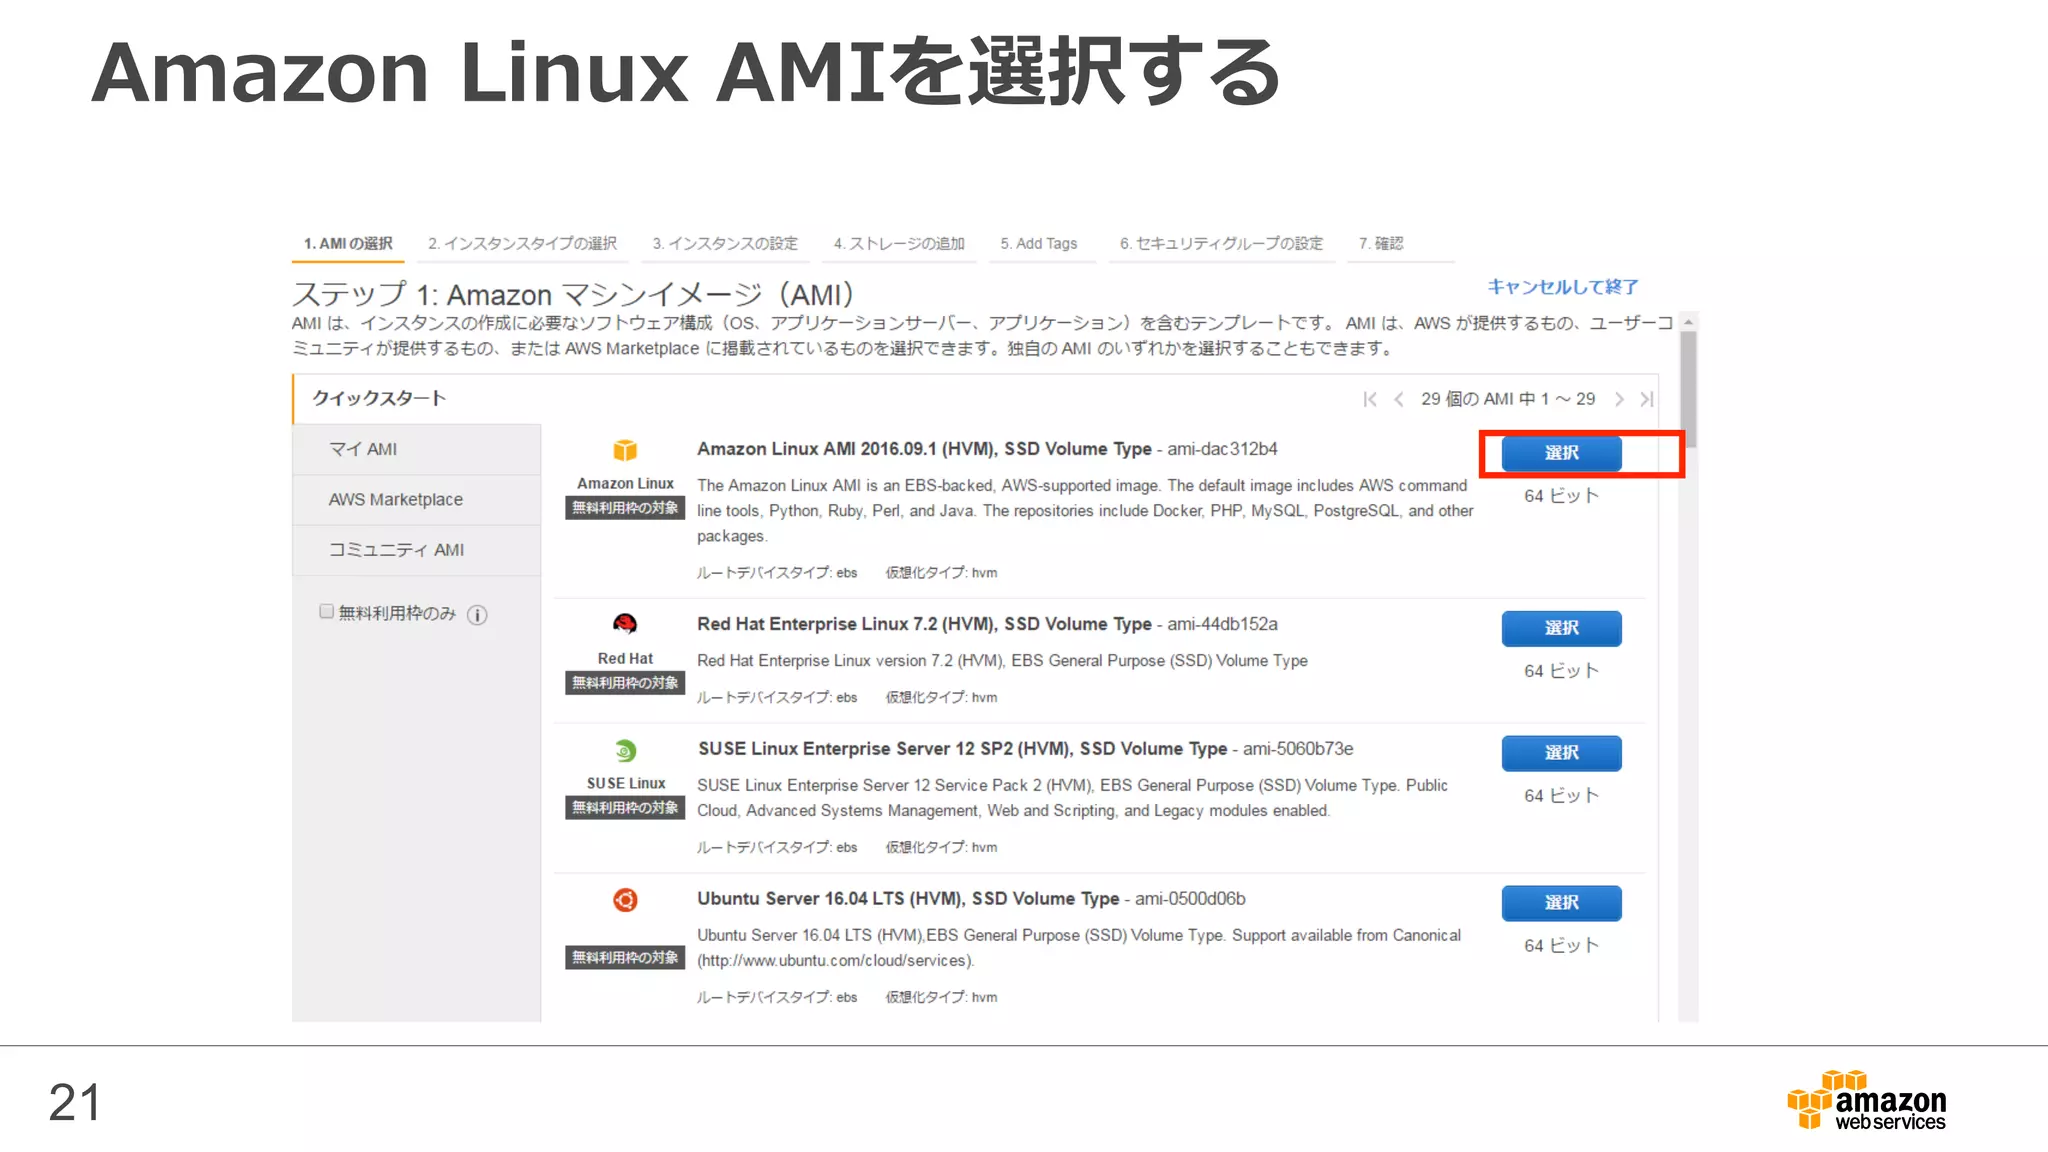Go to first AMI page arrow
Viewport: 2048px width, 1152px height.
click(x=1370, y=399)
